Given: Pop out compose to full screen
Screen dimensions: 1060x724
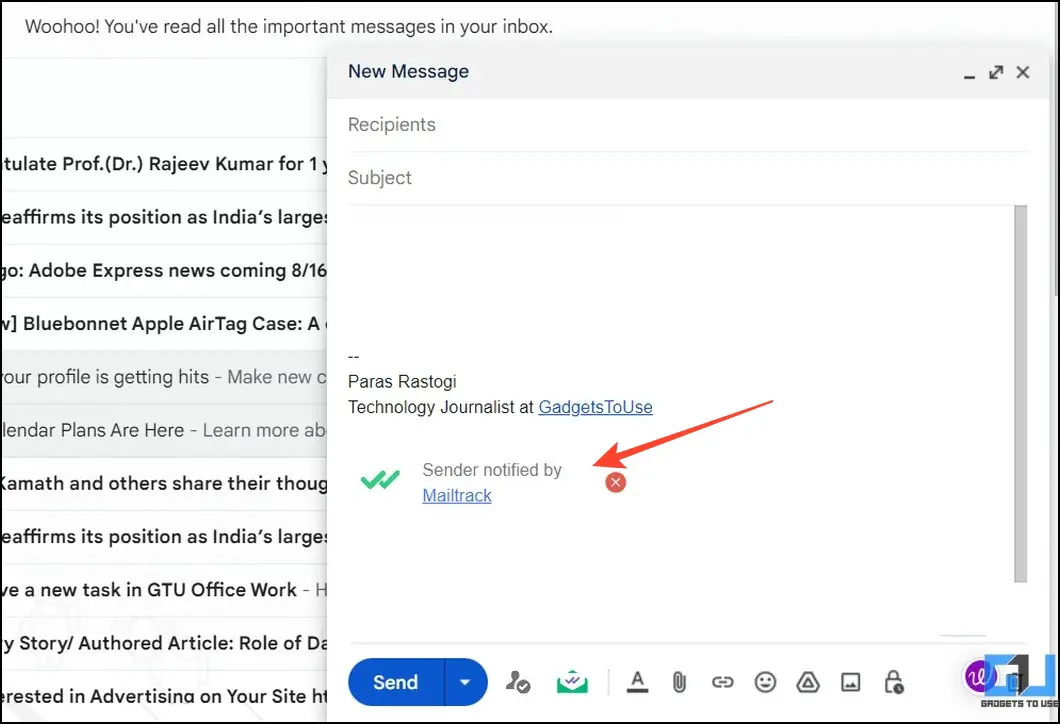Looking at the screenshot, I should pos(996,72).
